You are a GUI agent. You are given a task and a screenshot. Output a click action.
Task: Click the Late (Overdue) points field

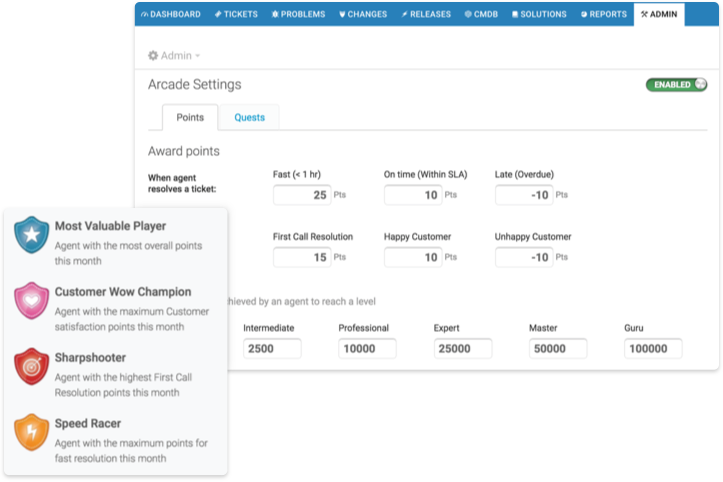pos(523,195)
